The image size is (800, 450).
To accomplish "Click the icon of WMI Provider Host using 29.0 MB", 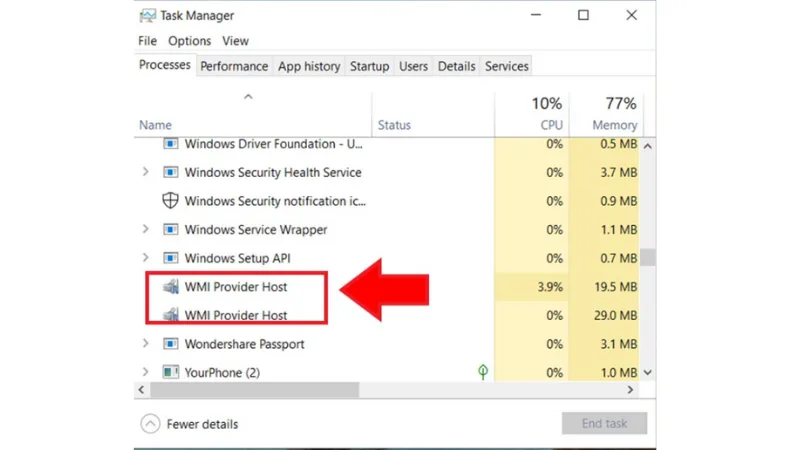I will pos(171,315).
